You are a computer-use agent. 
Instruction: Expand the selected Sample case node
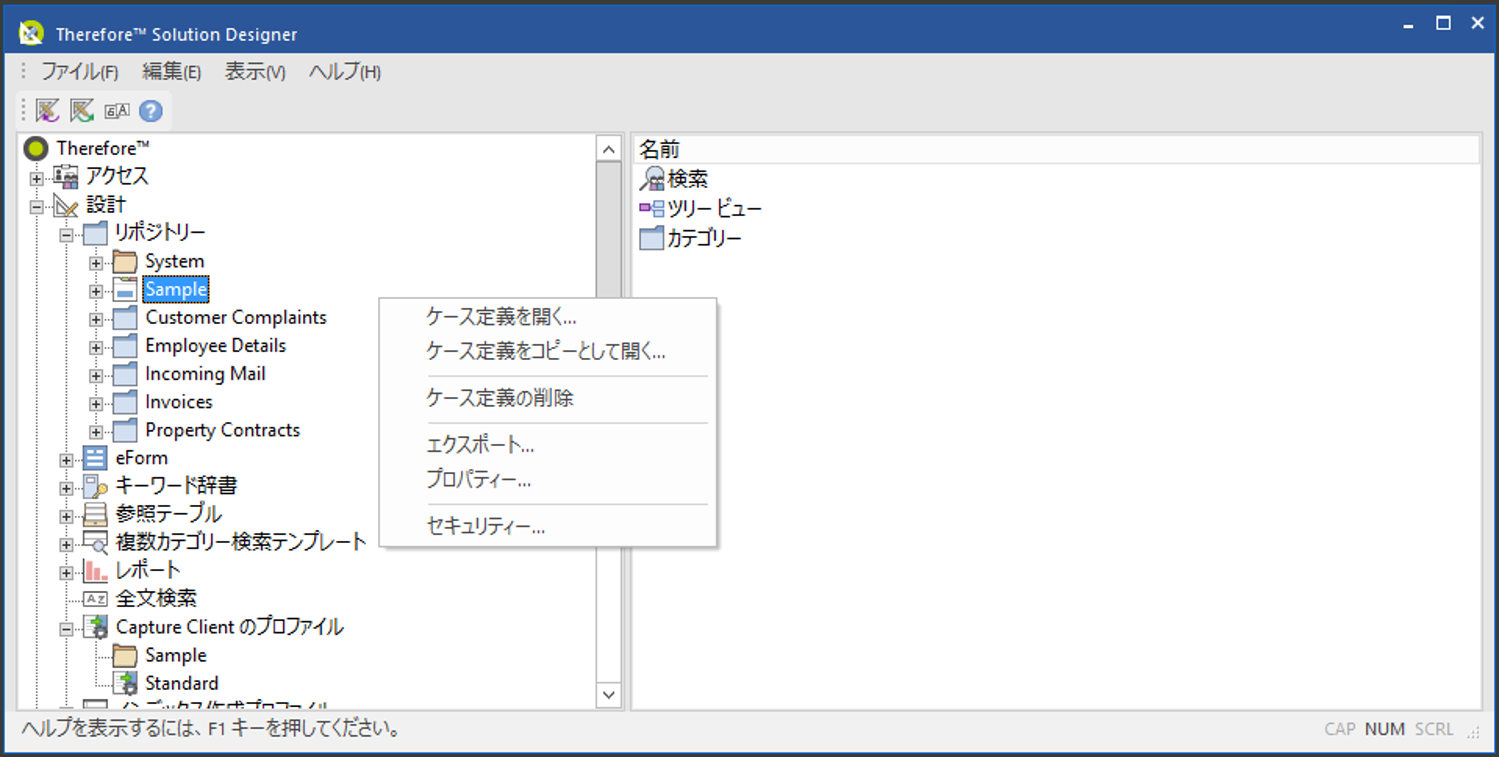[x=96, y=291]
